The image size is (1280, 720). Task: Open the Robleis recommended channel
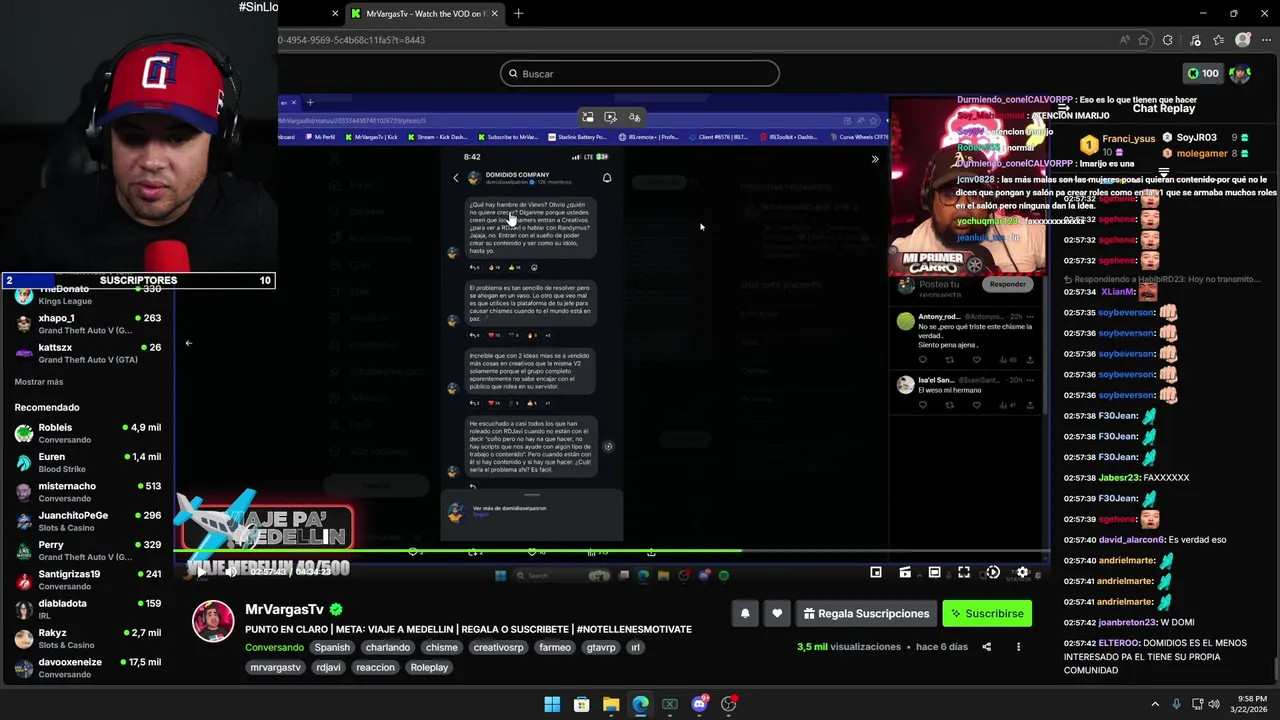[88, 433]
